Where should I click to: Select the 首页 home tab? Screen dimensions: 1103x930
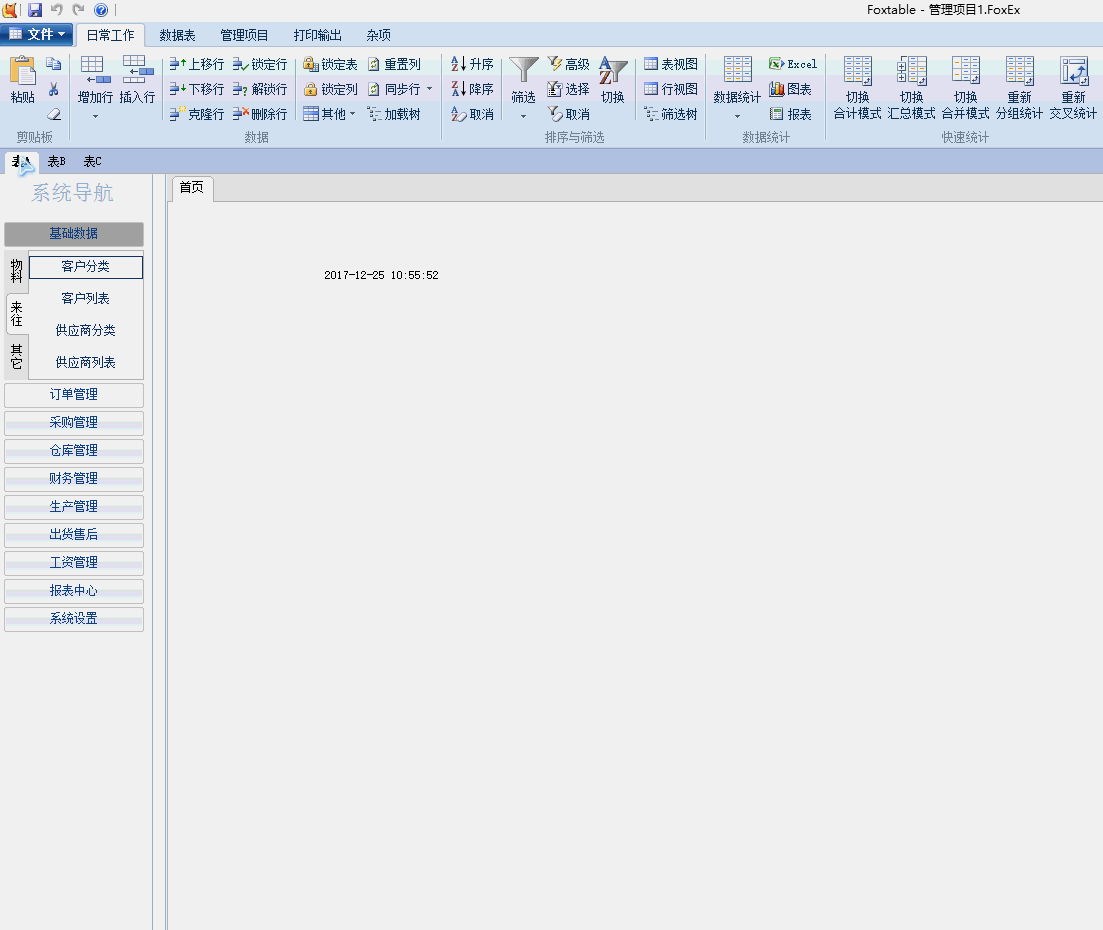click(x=191, y=187)
